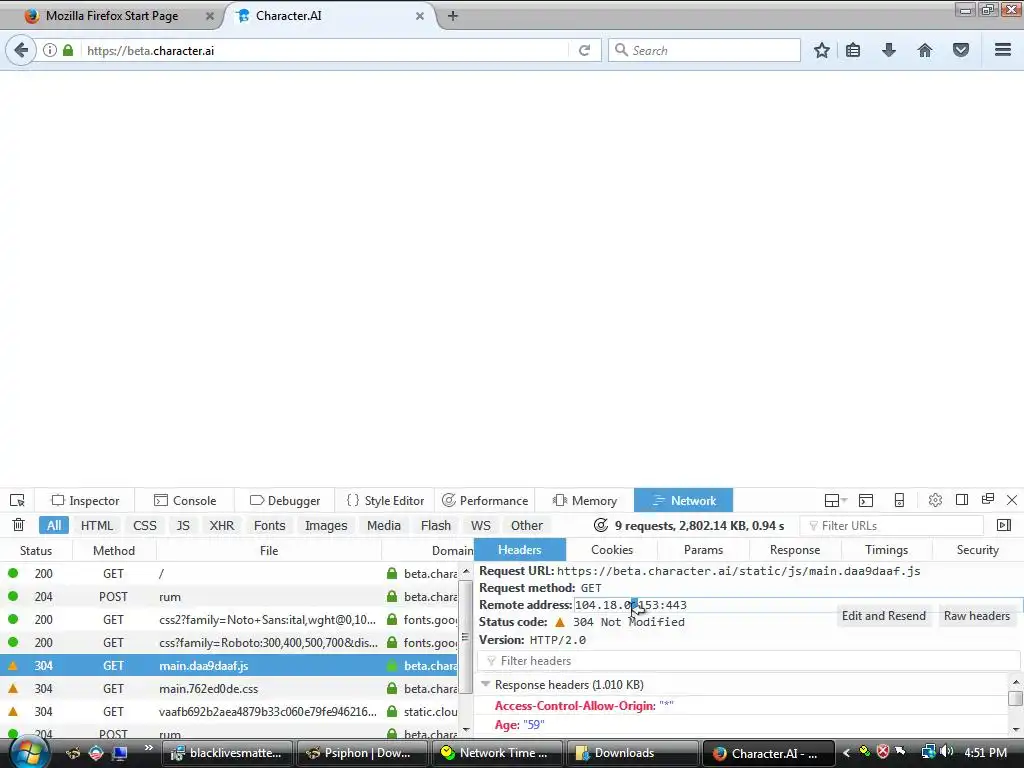Open the Downloads taskbar window
The width and height of the screenshot is (1024, 768).
pyautogui.click(x=631, y=753)
